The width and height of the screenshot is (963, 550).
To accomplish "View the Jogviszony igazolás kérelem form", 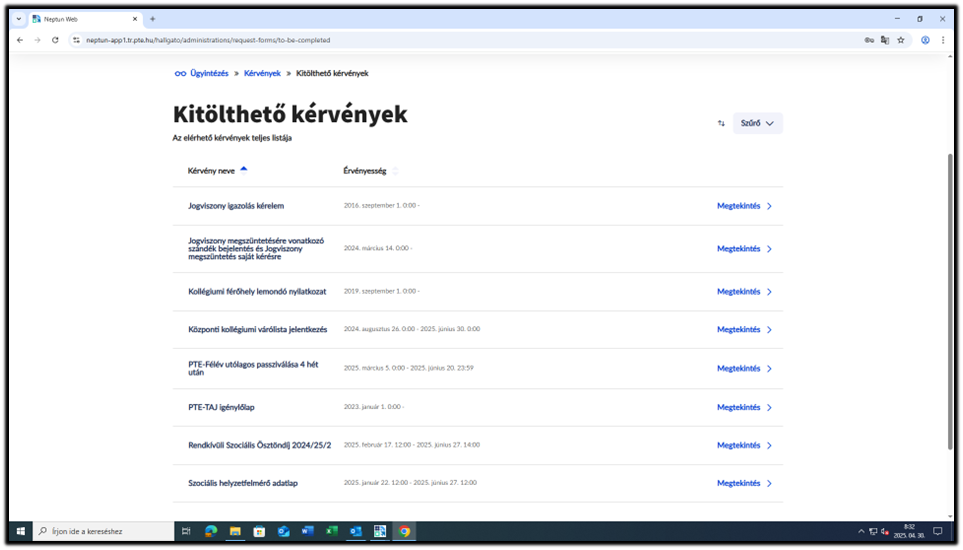I will (744, 206).
